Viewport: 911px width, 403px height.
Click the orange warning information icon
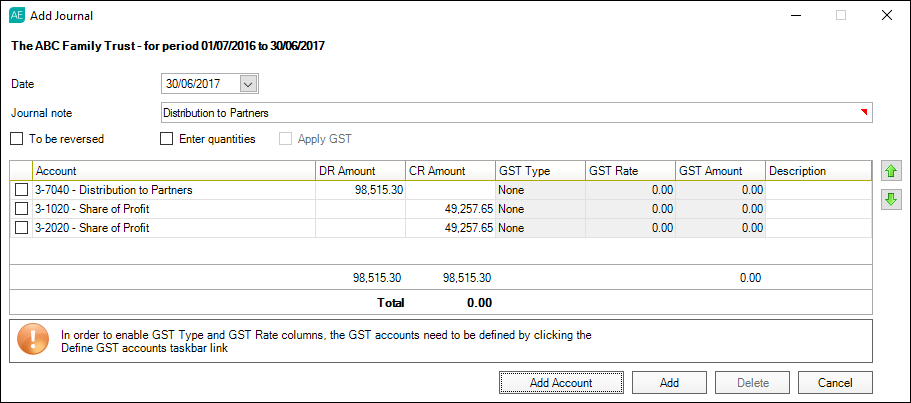pyautogui.click(x=33, y=341)
